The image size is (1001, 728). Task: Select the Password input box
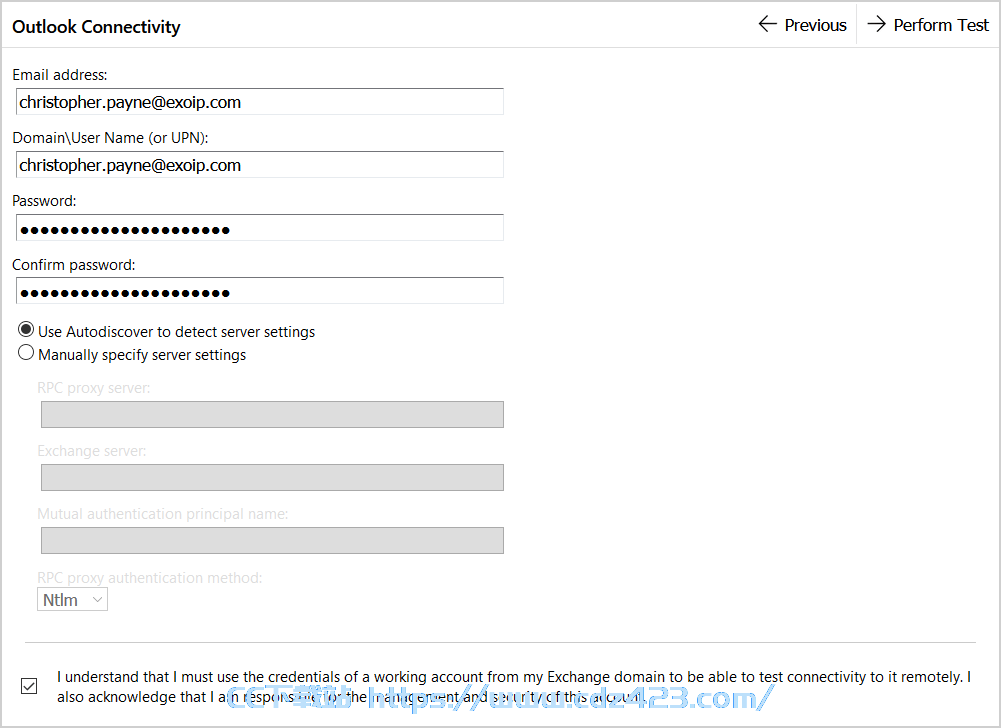coord(260,228)
